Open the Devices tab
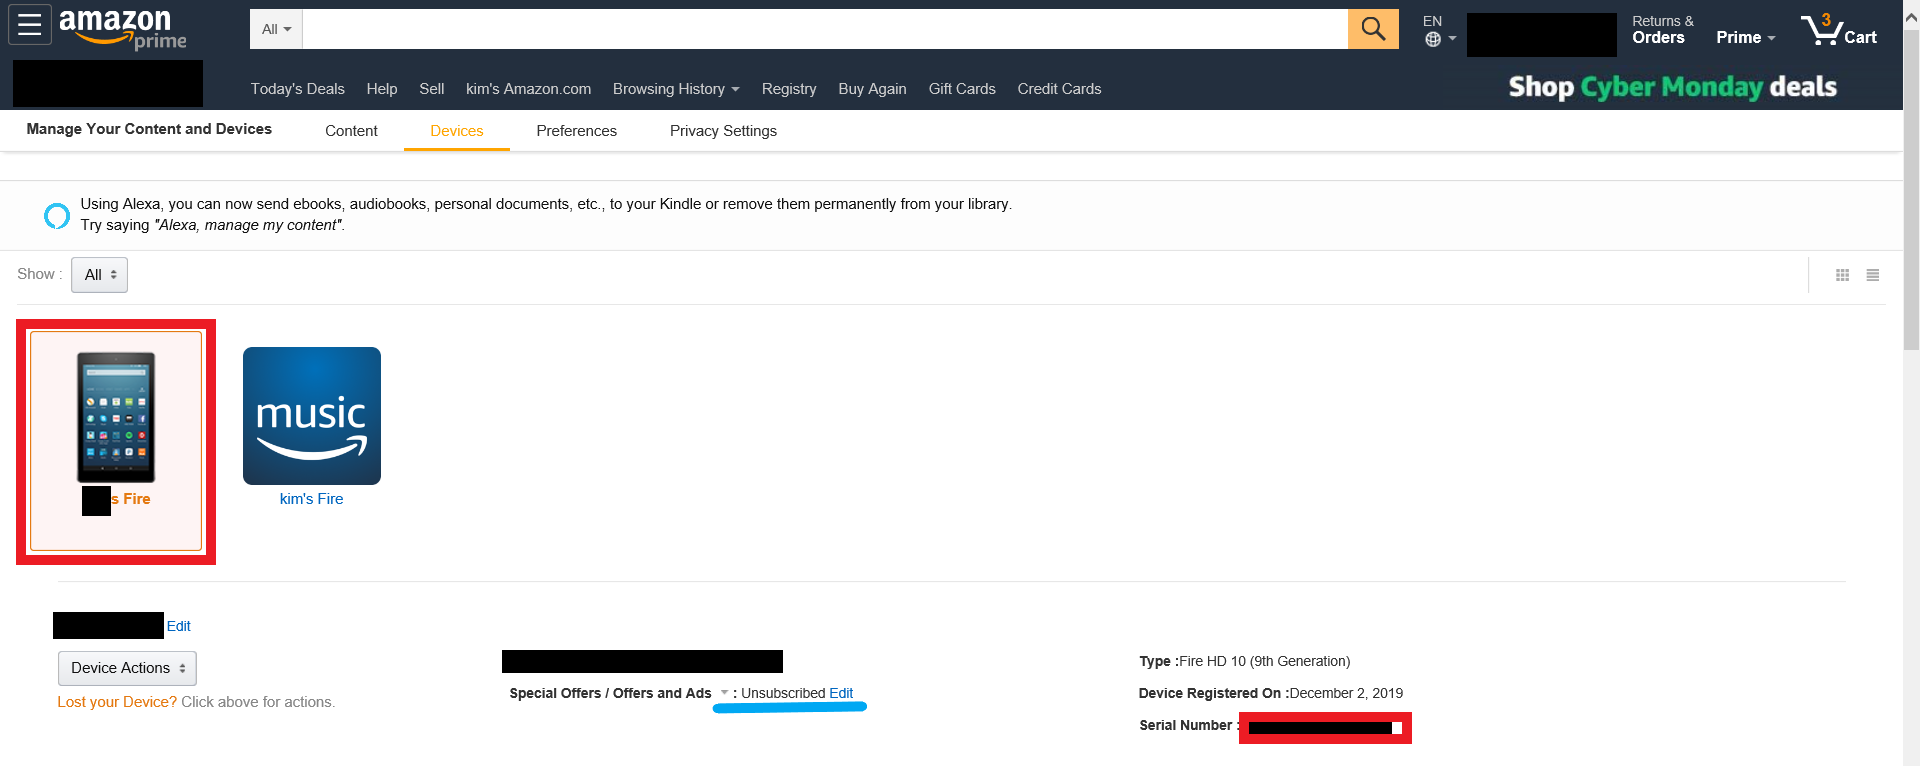The width and height of the screenshot is (1920, 766). [x=457, y=131]
